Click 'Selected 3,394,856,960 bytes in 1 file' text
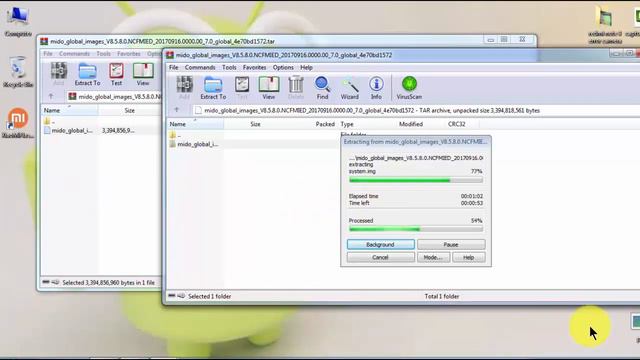Screen dimensions: 640x360 (109, 282)
